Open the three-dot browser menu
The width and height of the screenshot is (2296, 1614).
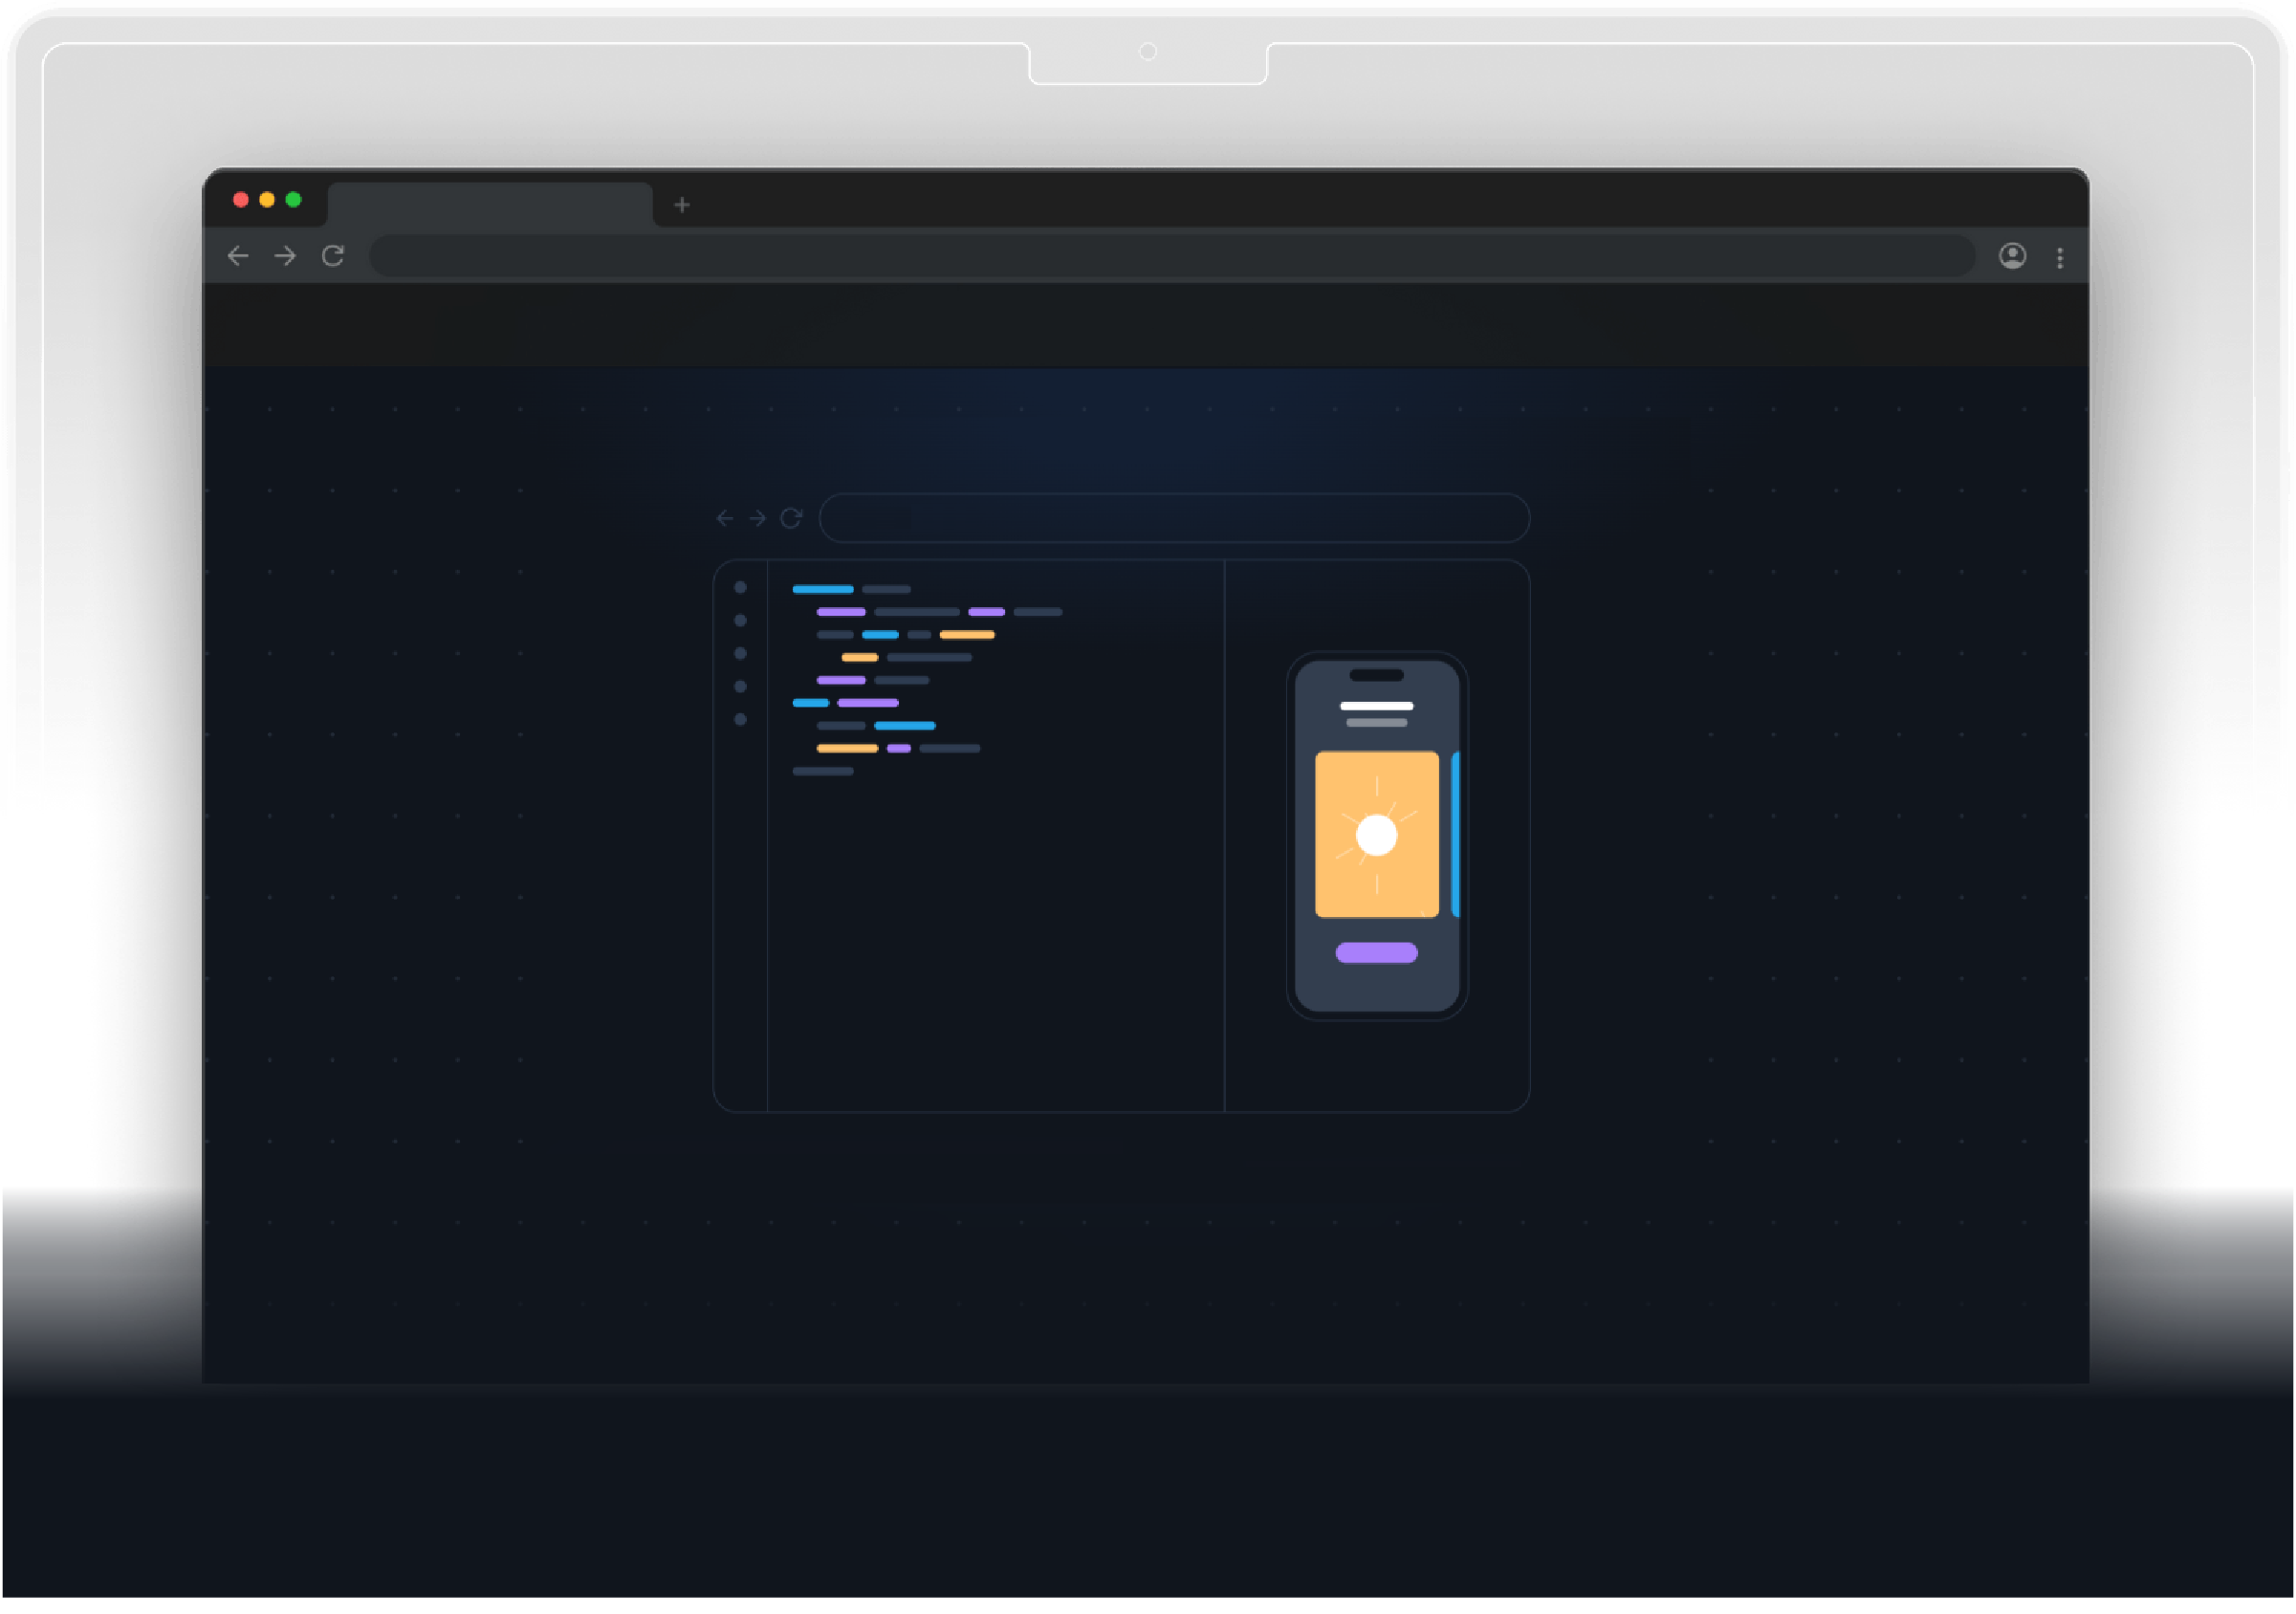2060,258
